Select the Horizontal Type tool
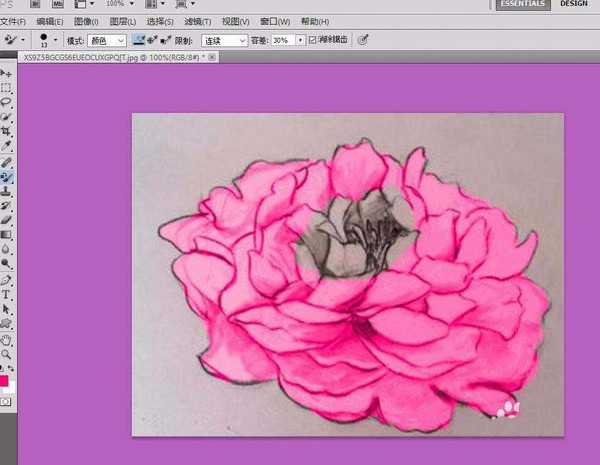The image size is (600, 465). coord(6,295)
